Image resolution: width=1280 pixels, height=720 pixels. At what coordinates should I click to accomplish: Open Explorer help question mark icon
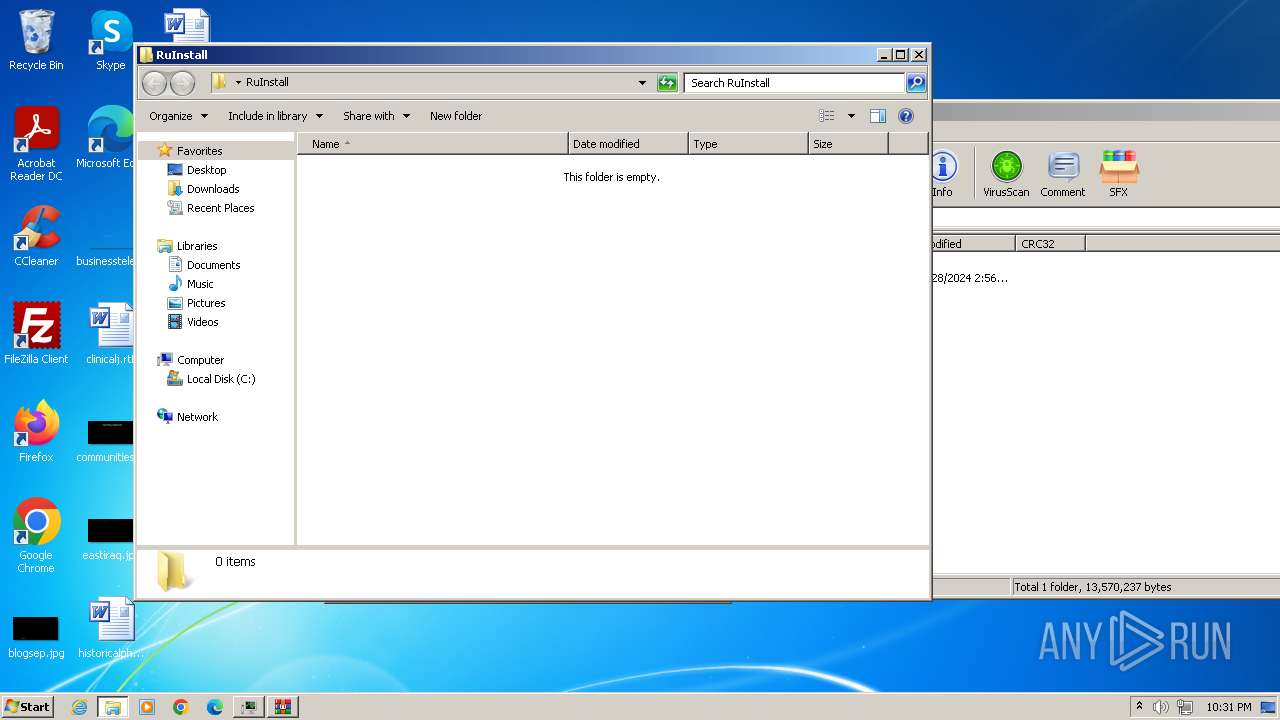pos(906,116)
